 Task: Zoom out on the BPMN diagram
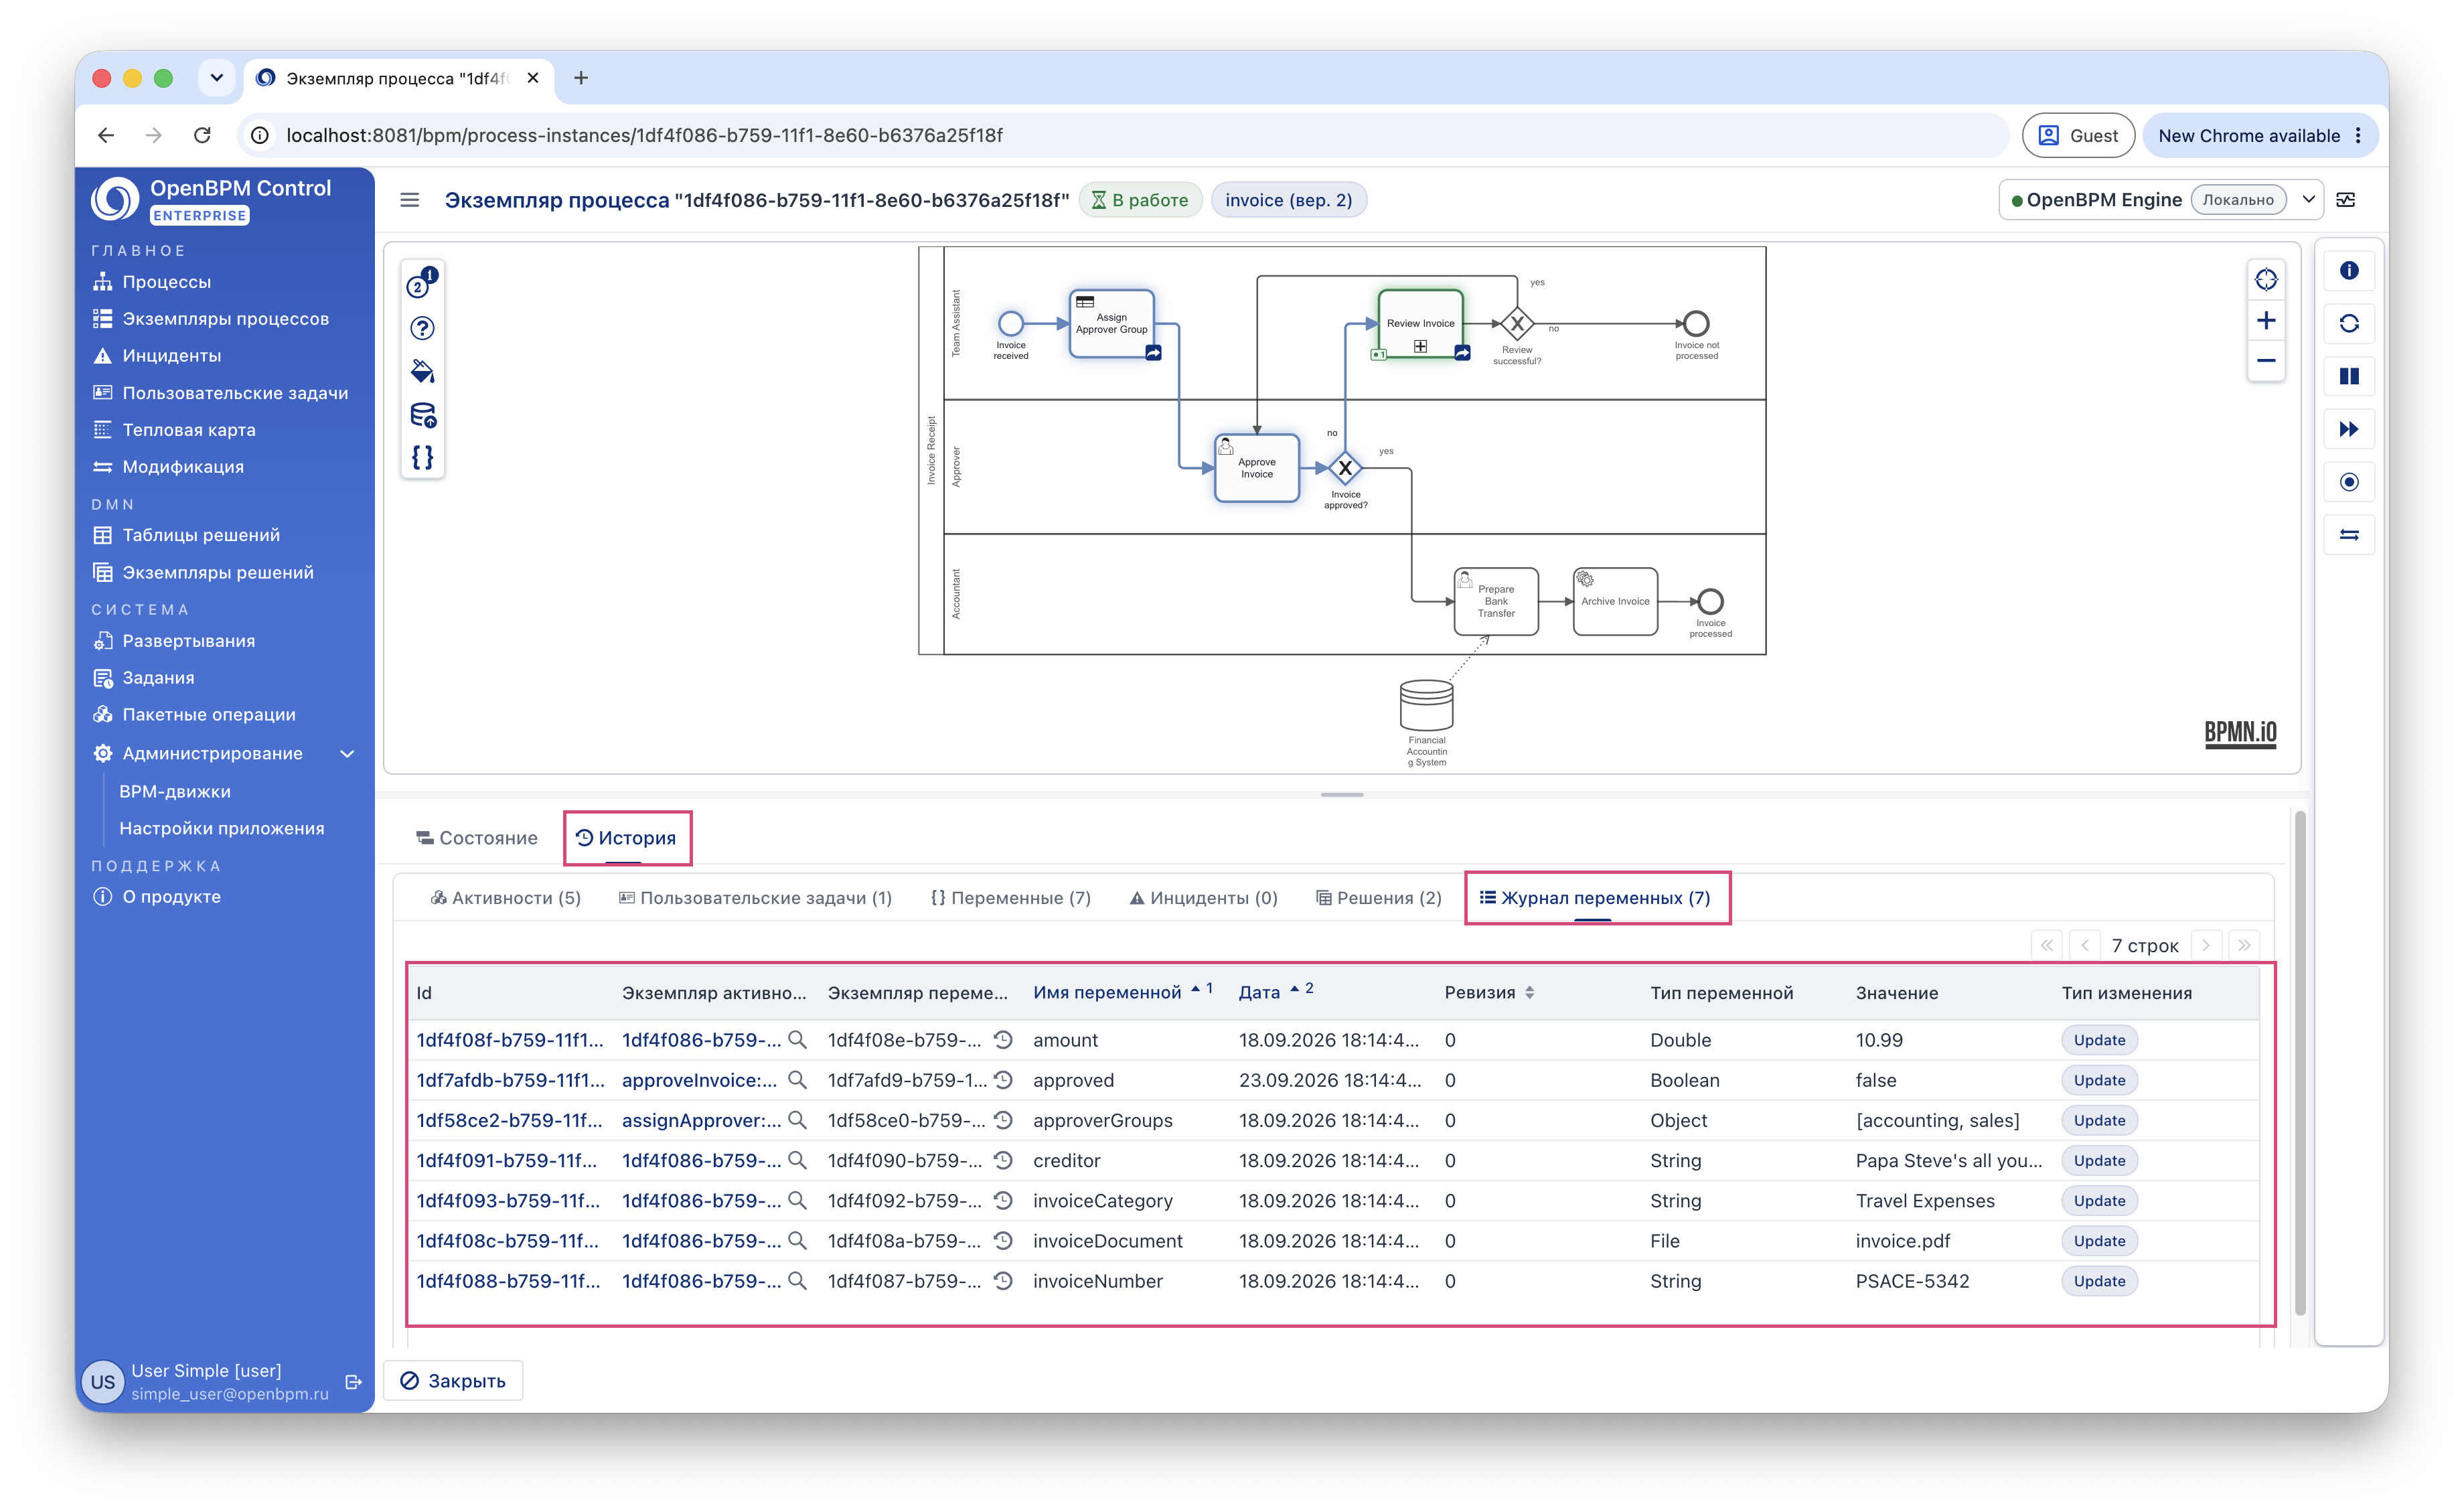[2266, 361]
